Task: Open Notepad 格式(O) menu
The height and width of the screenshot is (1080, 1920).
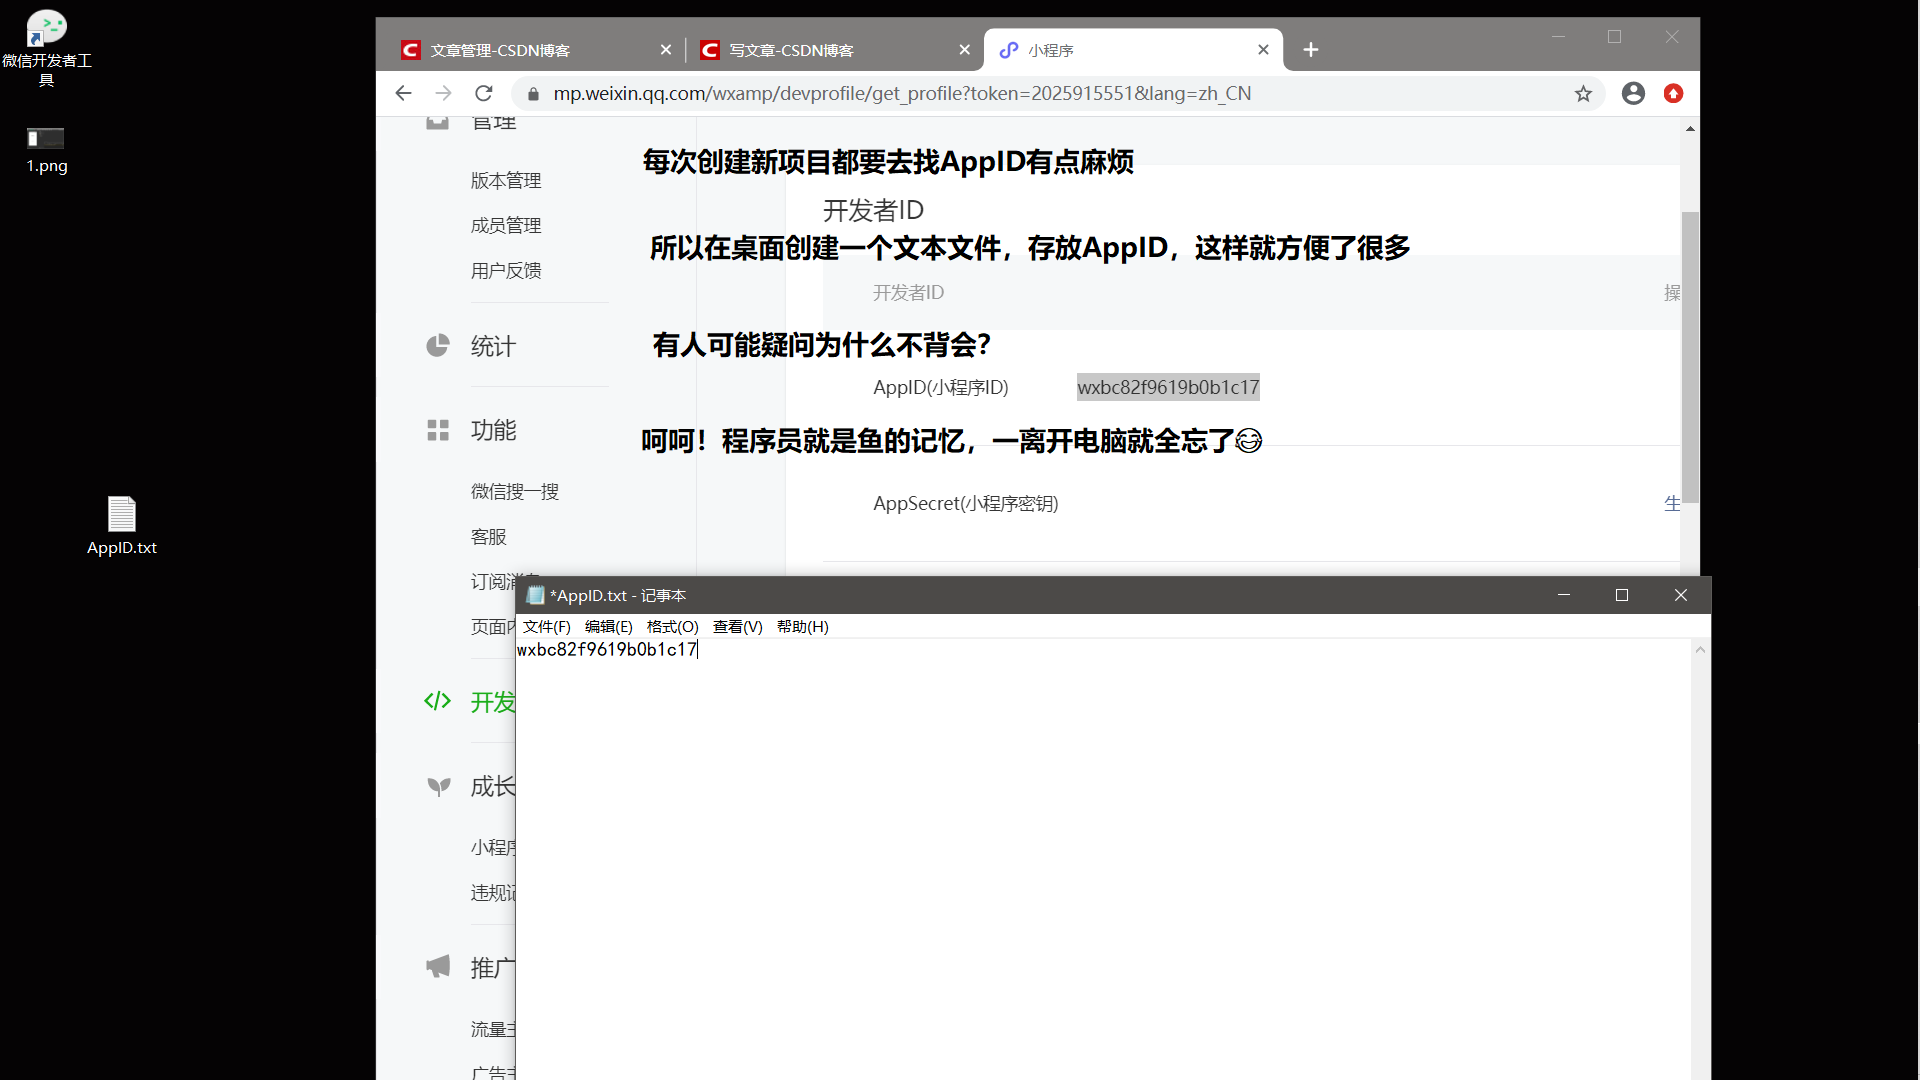Action: tap(672, 627)
